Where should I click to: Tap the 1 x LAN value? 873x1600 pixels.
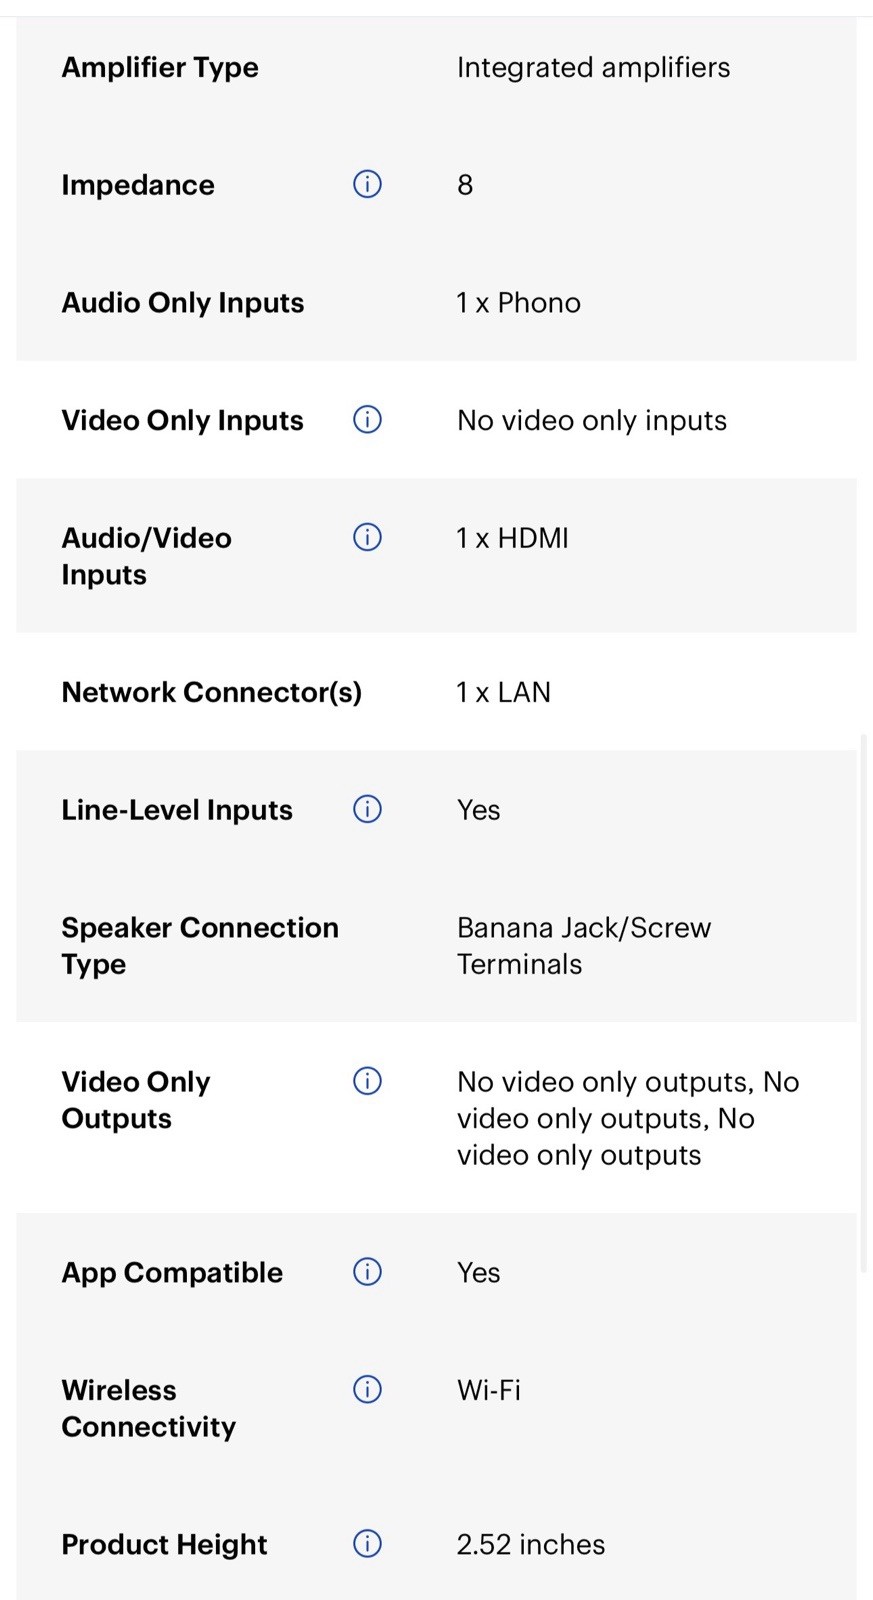point(503,692)
